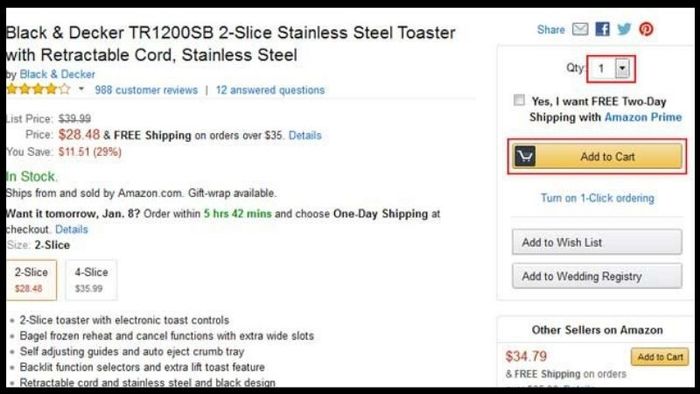Viewport: 700px width, 394px height.
Task: Turn on 1-Click ordering
Action: [x=597, y=198]
